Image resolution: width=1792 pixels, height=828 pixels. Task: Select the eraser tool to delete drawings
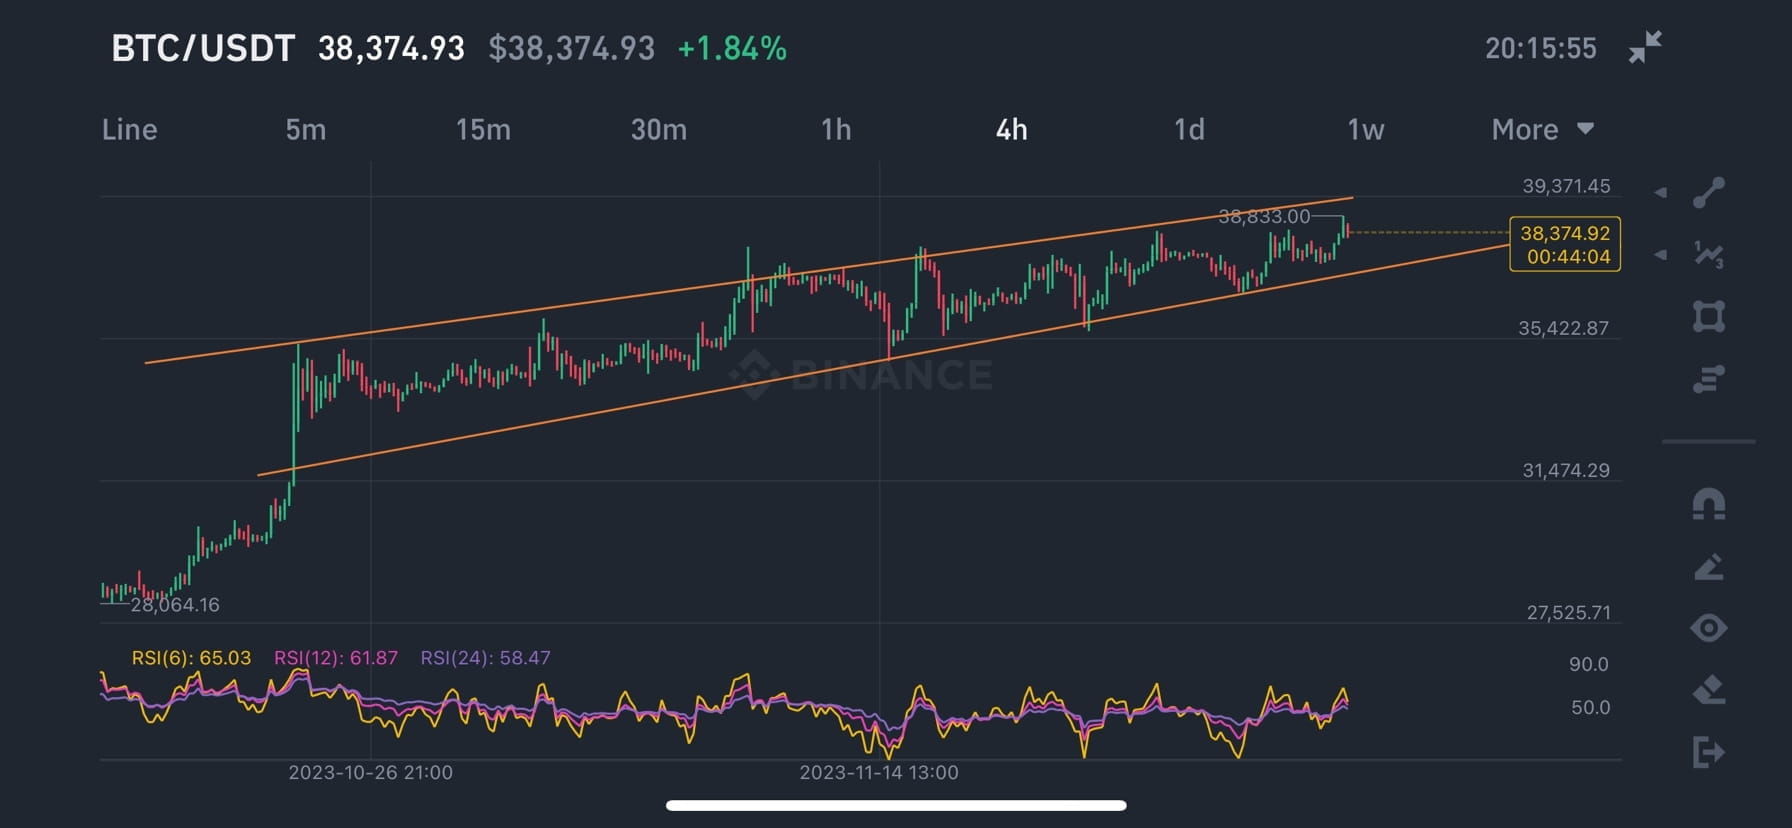[x=1708, y=690]
